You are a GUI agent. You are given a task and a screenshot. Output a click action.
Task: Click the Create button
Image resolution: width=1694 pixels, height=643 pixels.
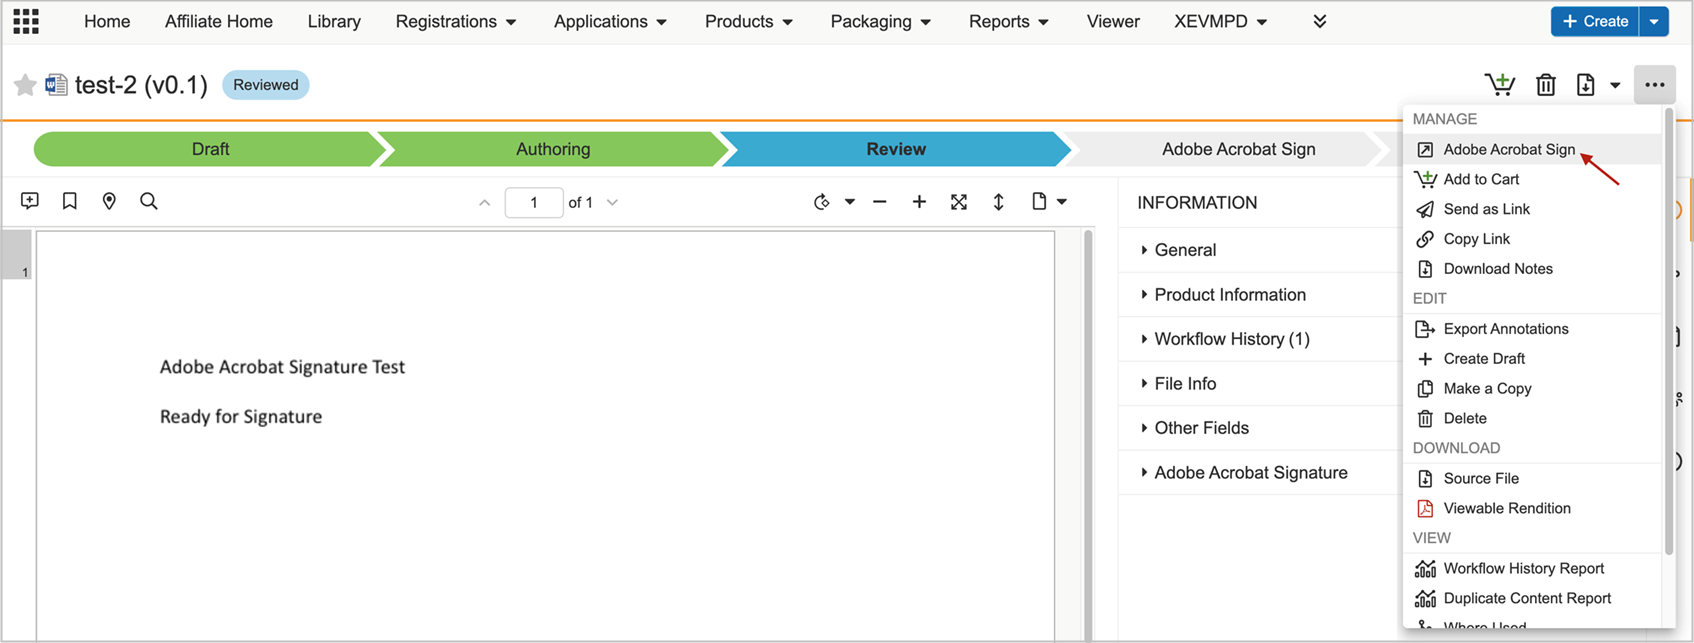[x=1595, y=21]
